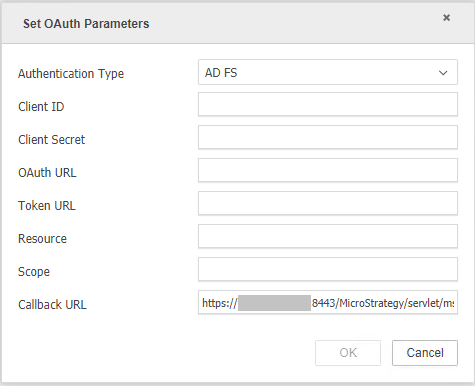Image resolution: width=475 pixels, height=386 pixels.
Task: Click the Callback URL label
Action: coord(52,305)
